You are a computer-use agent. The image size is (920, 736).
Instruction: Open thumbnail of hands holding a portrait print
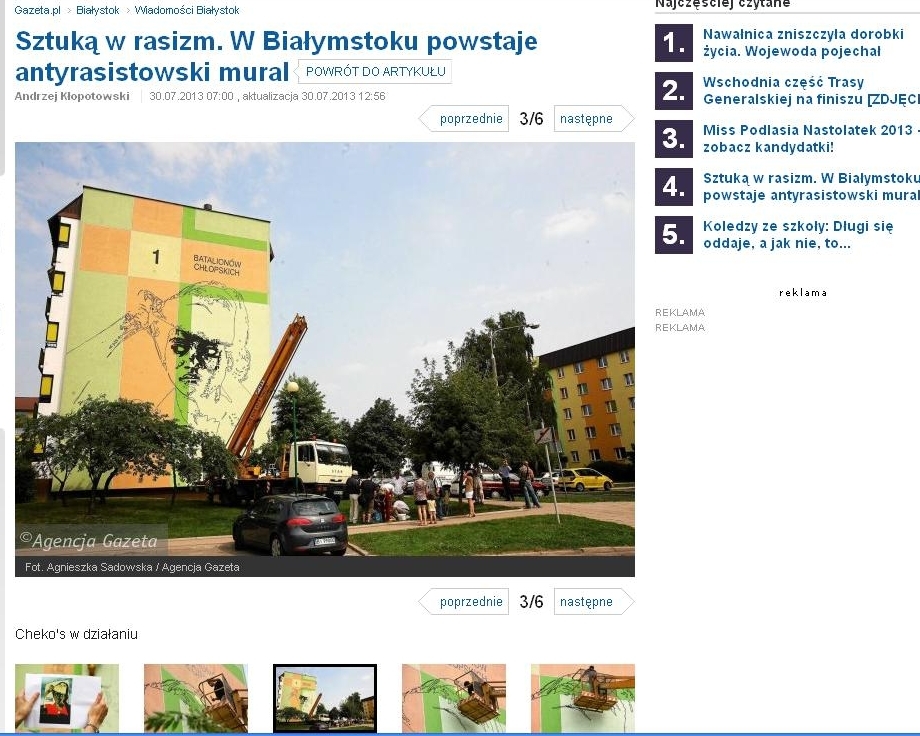[x=67, y=697]
